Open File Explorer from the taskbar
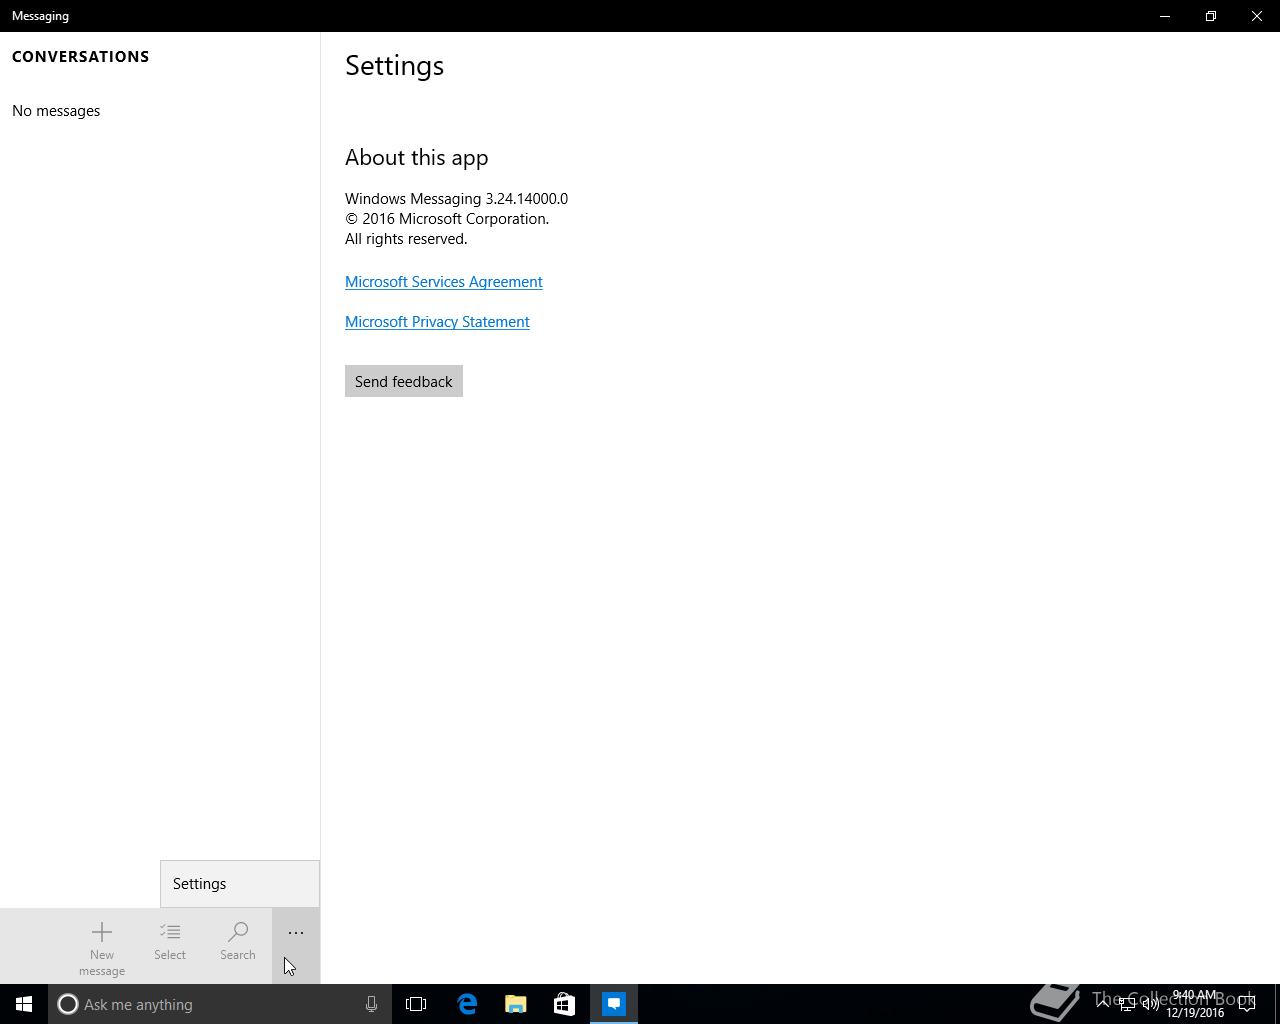1280x1024 pixels. pyautogui.click(x=516, y=1004)
